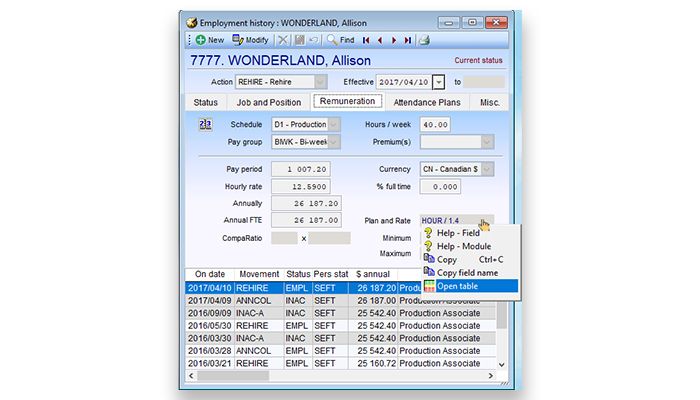Image resolution: width=700 pixels, height=400 pixels.
Task: Choose Open table from context menu
Action: coord(471,286)
